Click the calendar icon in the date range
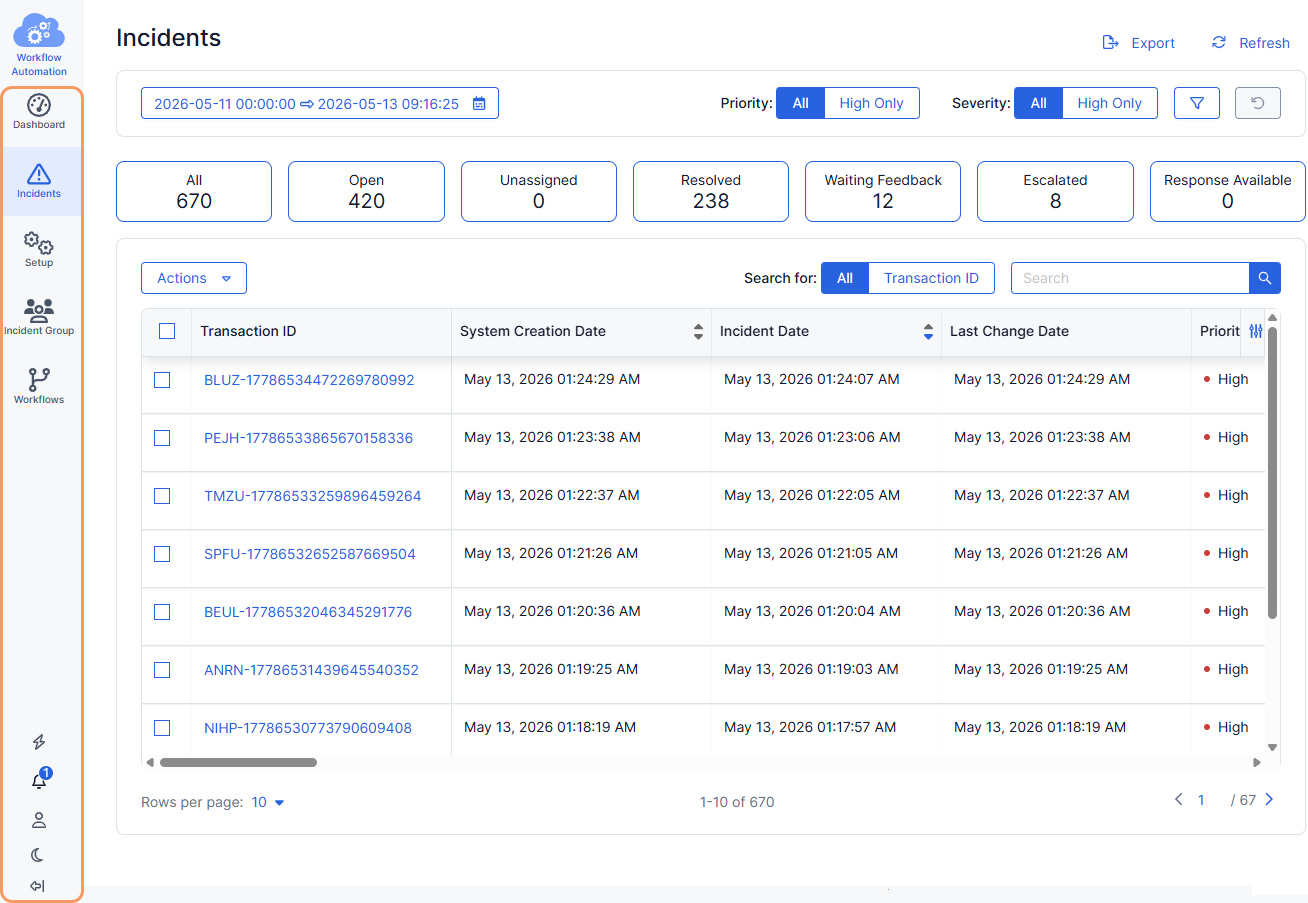1308x903 pixels. [x=479, y=104]
